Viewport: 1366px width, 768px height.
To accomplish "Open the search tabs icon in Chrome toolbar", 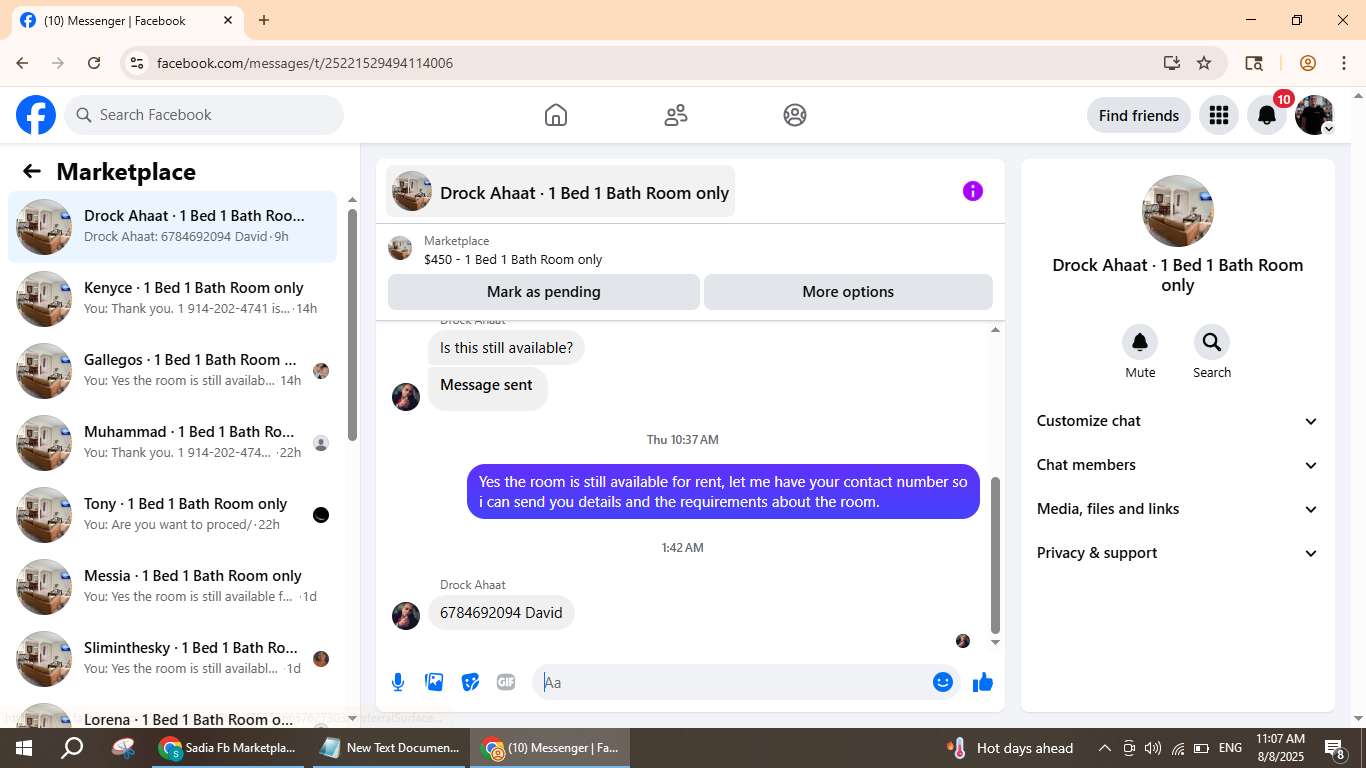I will (x=1254, y=63).
